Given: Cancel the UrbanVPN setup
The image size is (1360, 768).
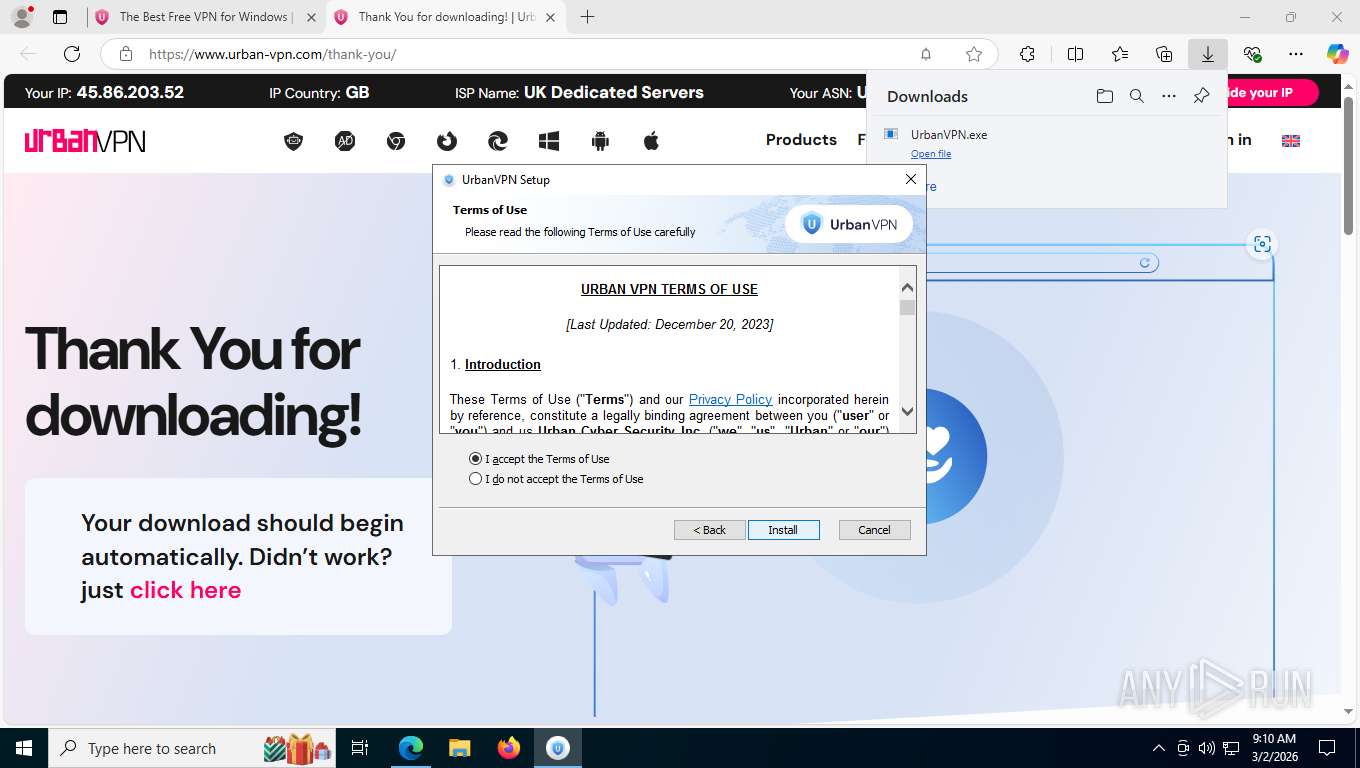Looking at the screenshot, I should (874, 530).
